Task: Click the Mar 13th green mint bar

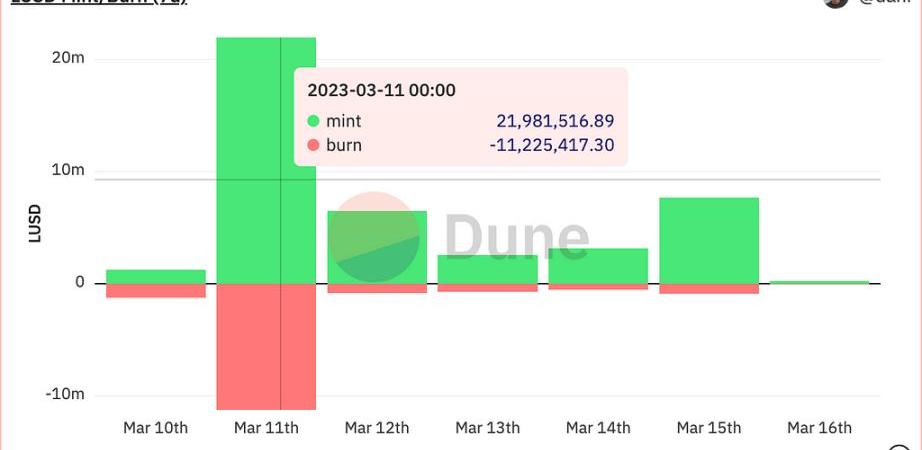Action: click(487, 269)
